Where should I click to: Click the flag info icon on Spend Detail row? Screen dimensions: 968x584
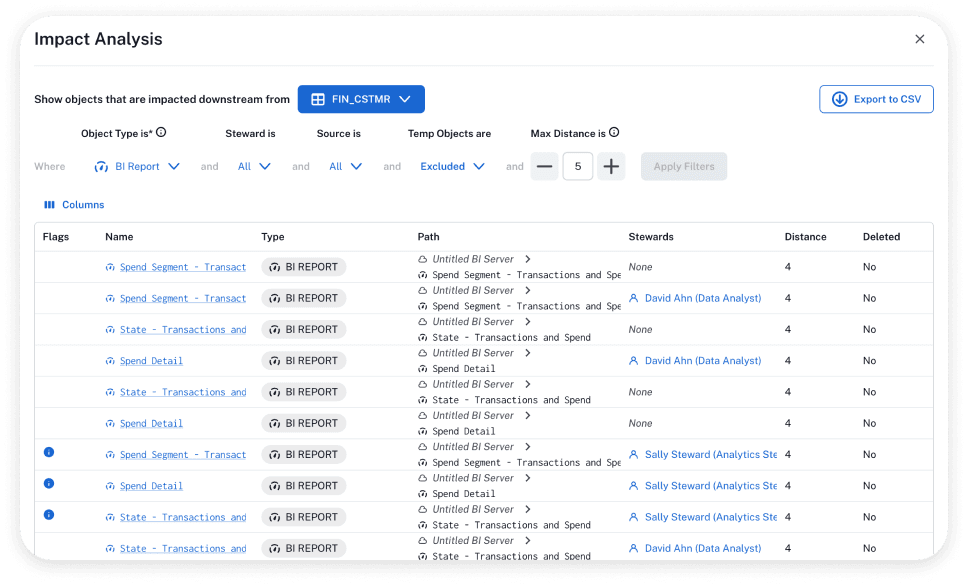tap(49, 483)
